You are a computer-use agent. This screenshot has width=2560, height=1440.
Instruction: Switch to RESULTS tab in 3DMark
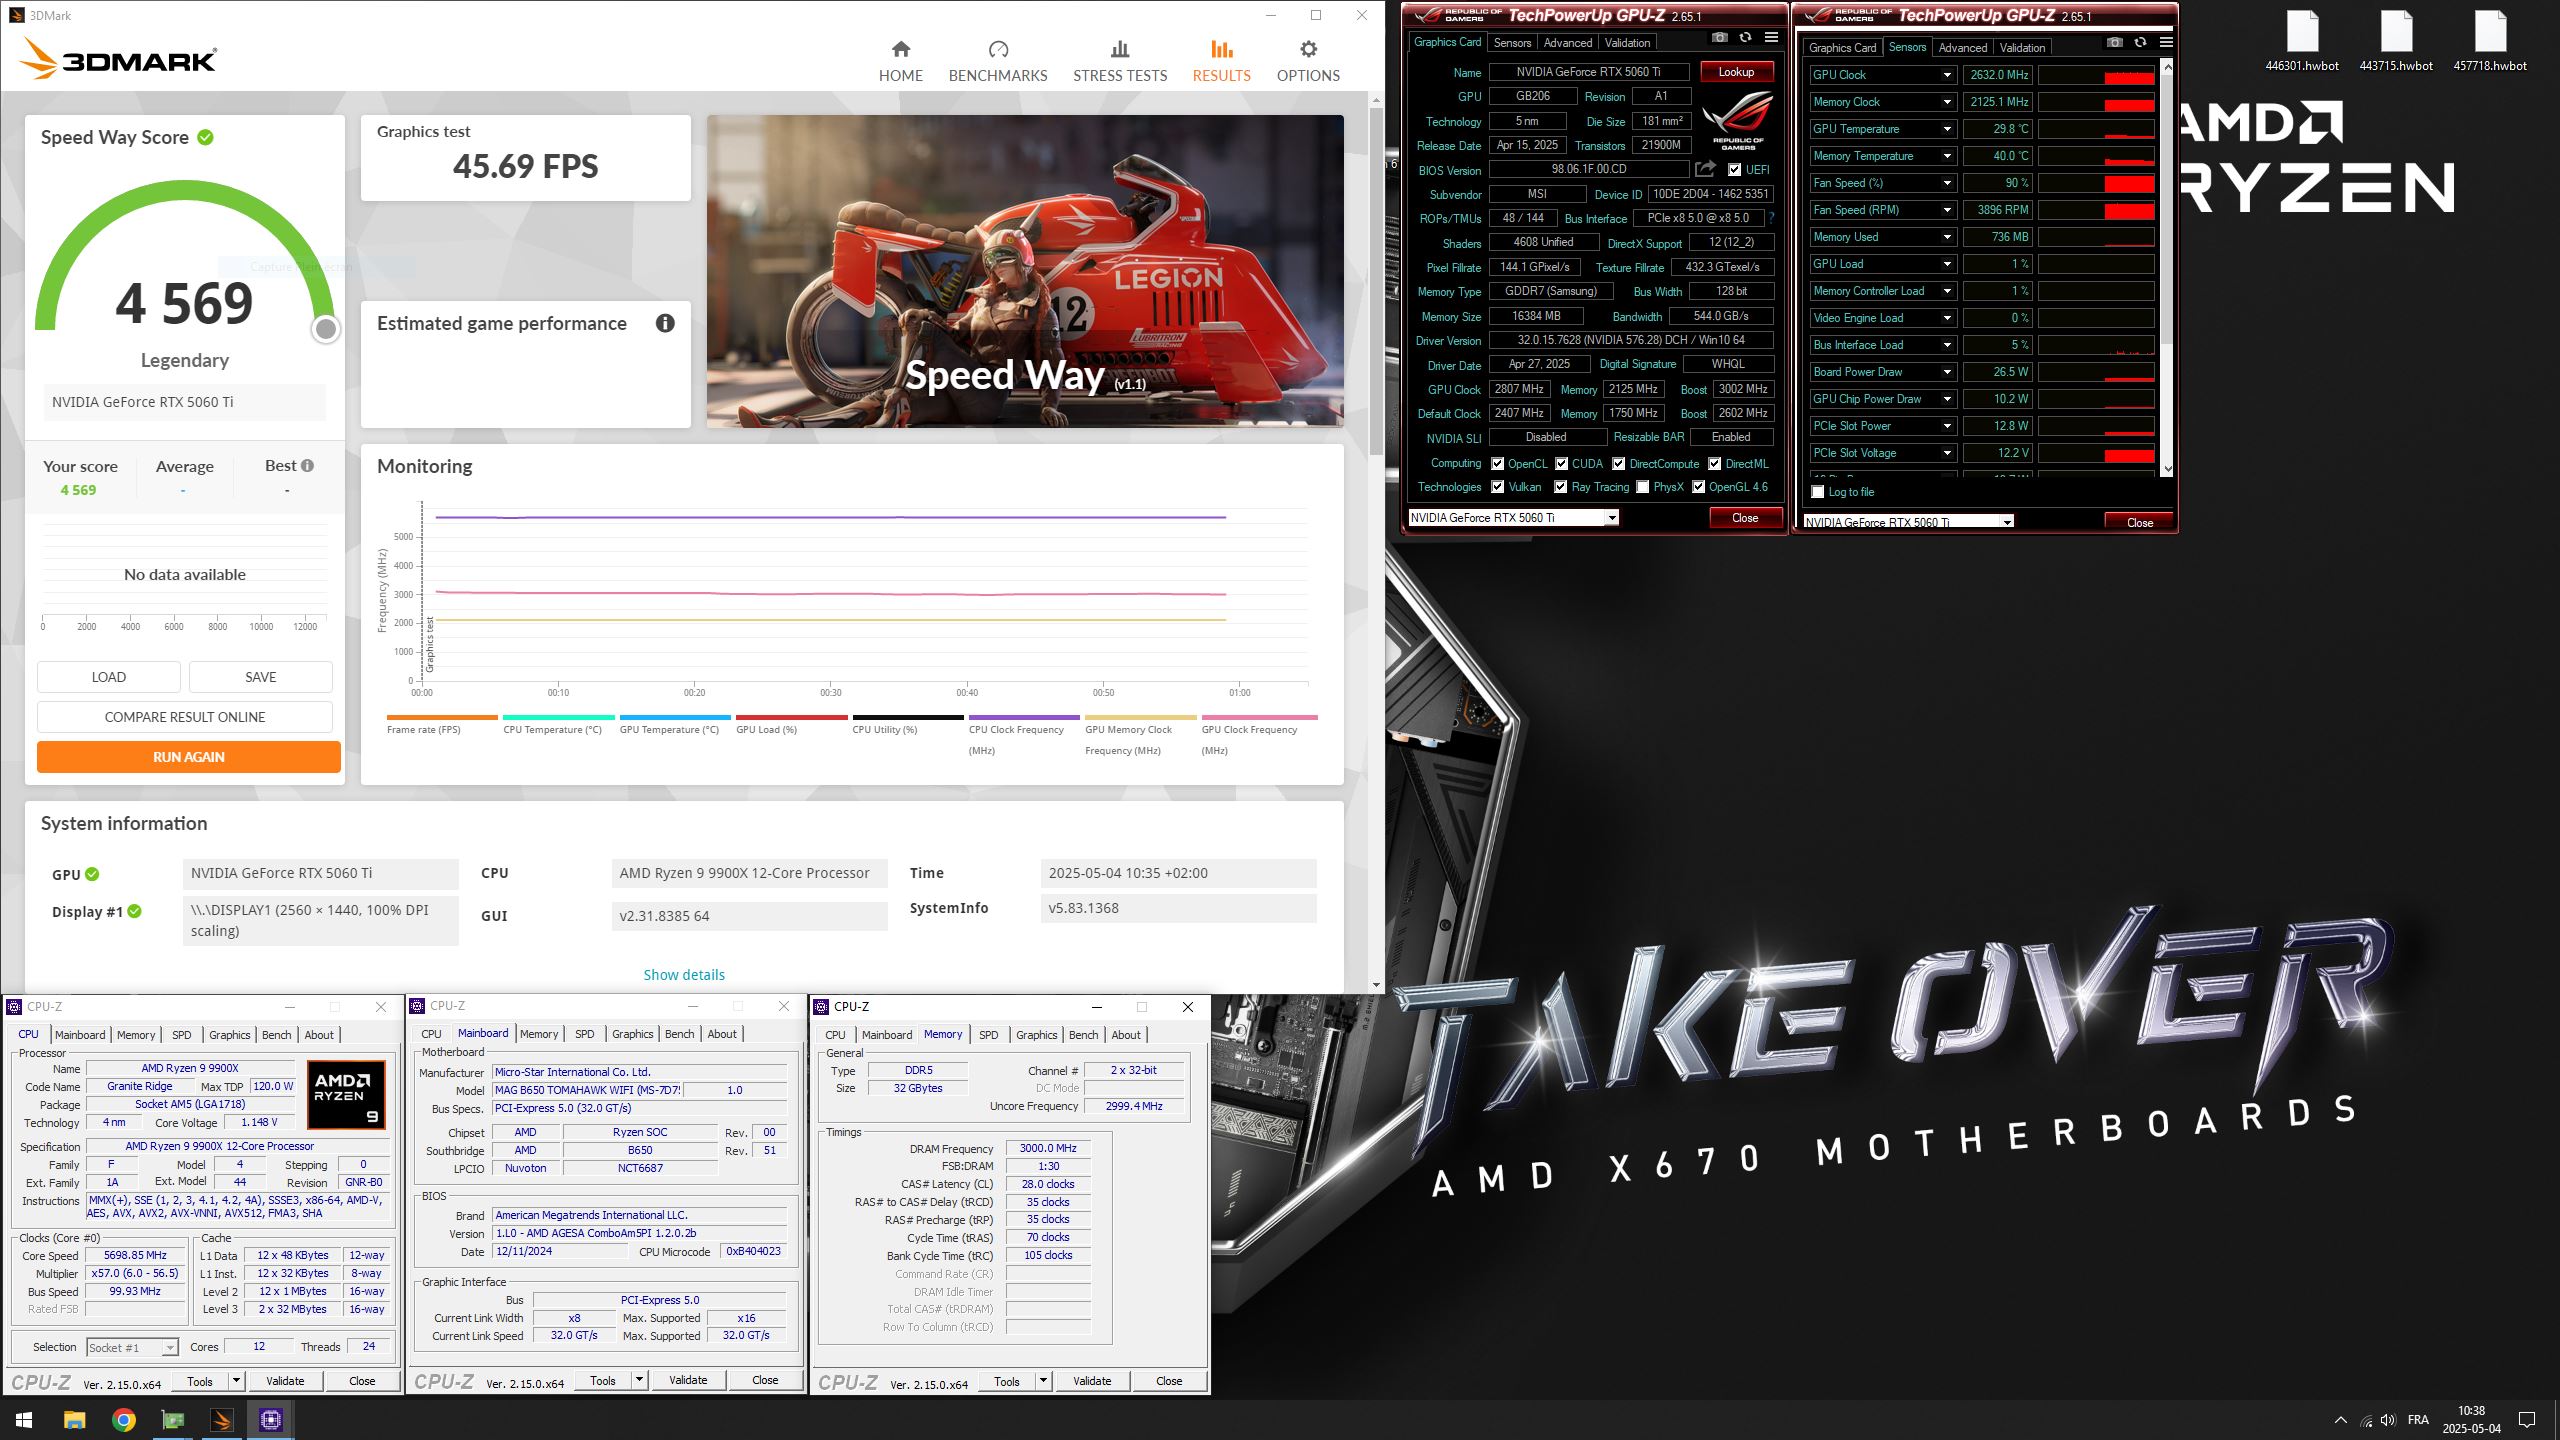click(1221, 61)
